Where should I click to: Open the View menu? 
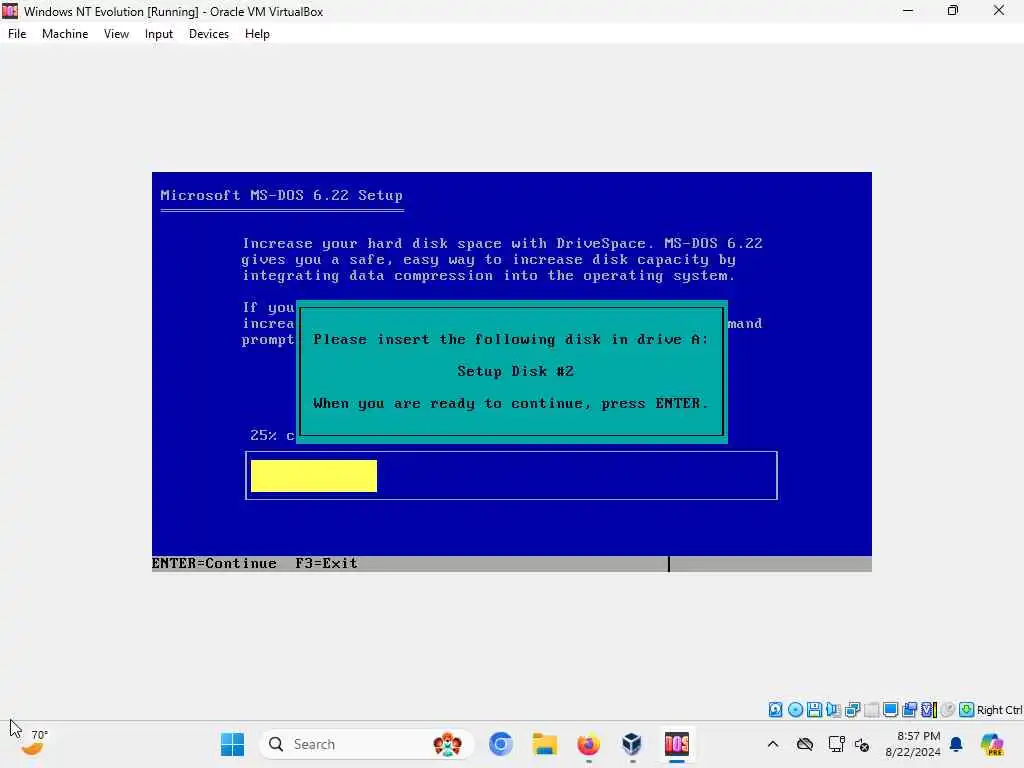coord(116,34)
